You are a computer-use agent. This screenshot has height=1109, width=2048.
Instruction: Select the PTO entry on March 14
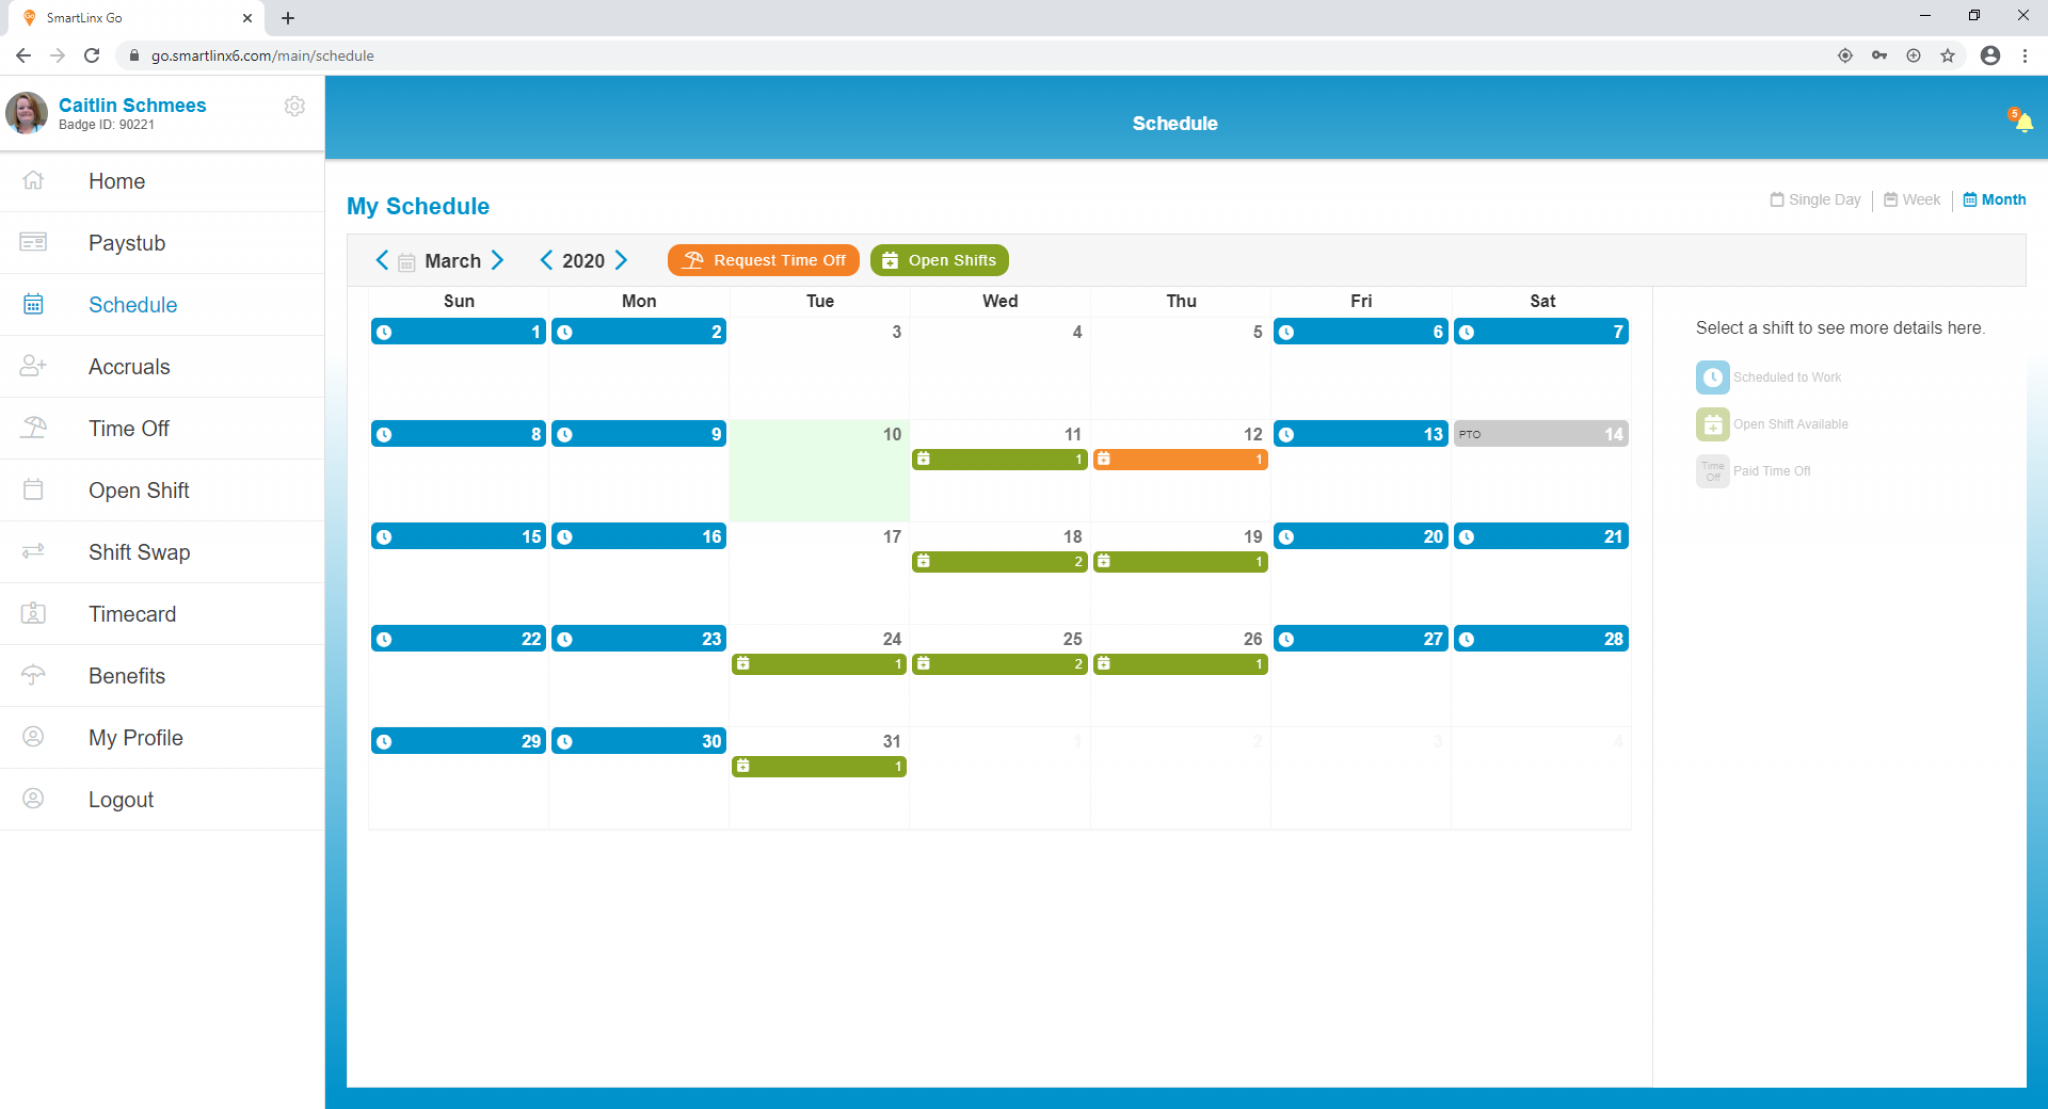point(1540,433)
